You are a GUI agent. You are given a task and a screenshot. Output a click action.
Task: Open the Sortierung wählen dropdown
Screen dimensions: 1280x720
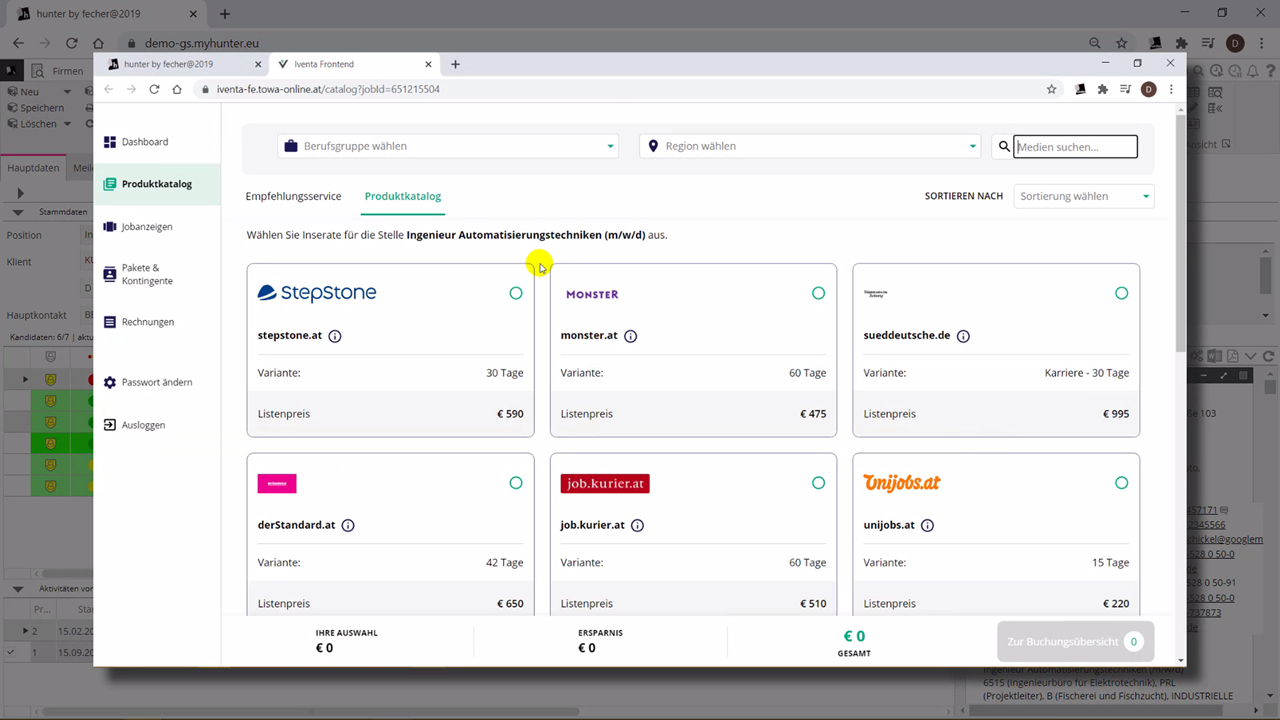click(1084, 196)
